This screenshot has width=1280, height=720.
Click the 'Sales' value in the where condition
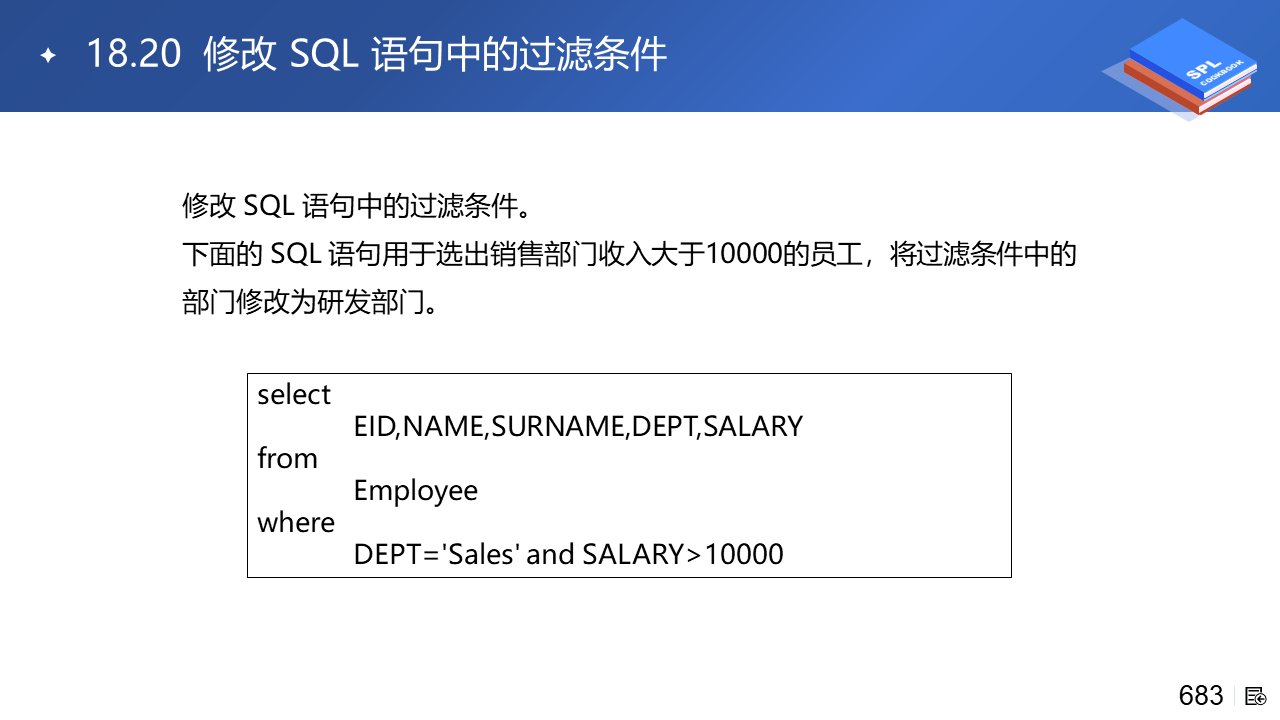click(480, 555)
